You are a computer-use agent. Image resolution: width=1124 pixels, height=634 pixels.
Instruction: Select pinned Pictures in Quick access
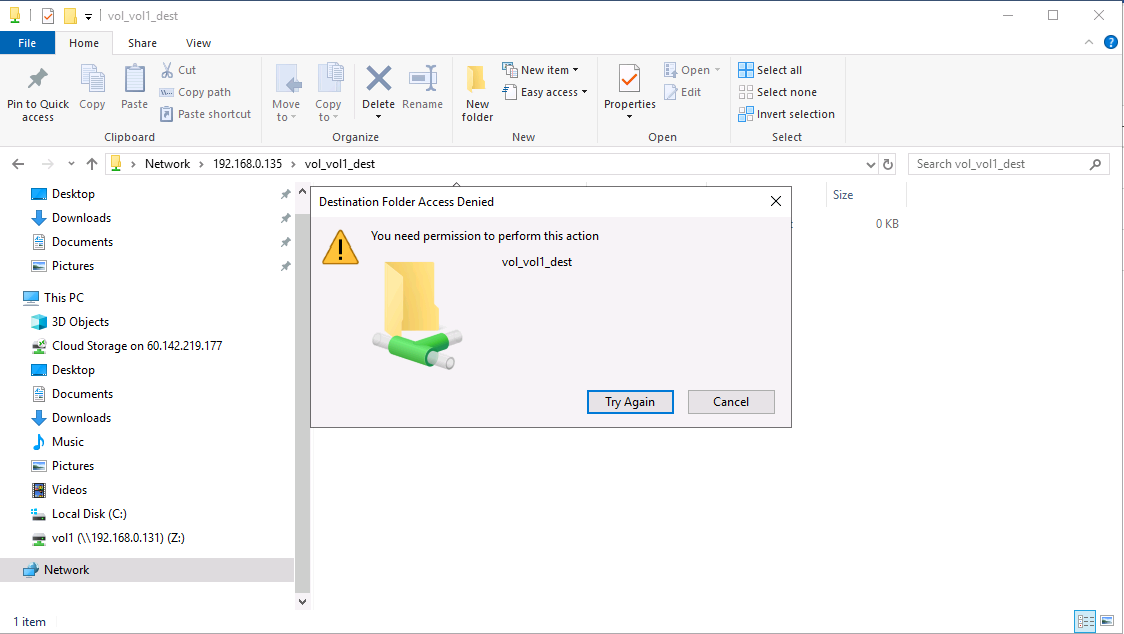[62, 266]
